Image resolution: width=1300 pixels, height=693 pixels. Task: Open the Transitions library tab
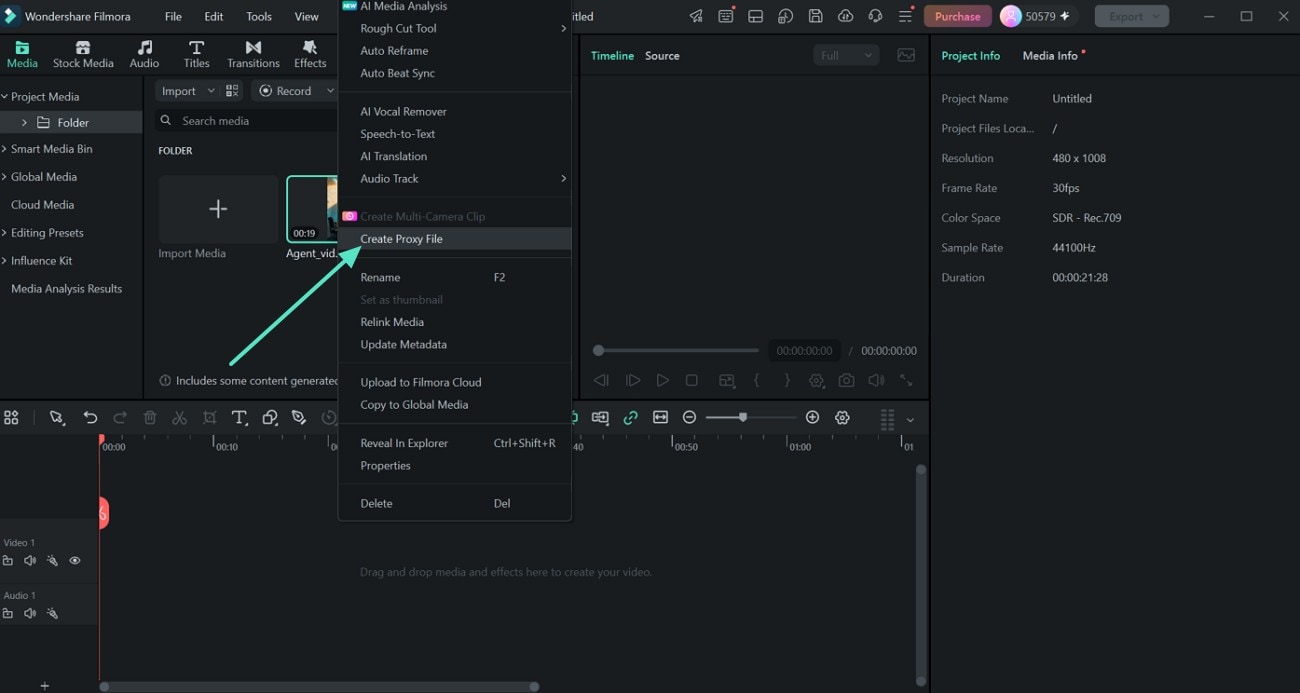pyautogui.click(x=253, y=55)
